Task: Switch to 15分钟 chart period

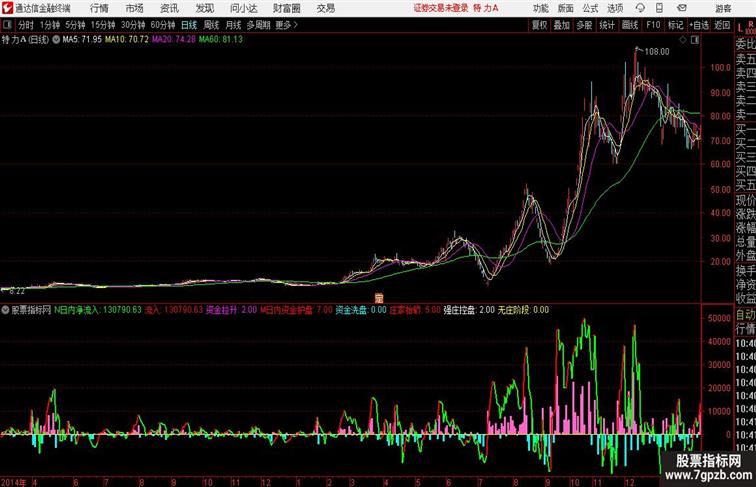Action: 103,25
